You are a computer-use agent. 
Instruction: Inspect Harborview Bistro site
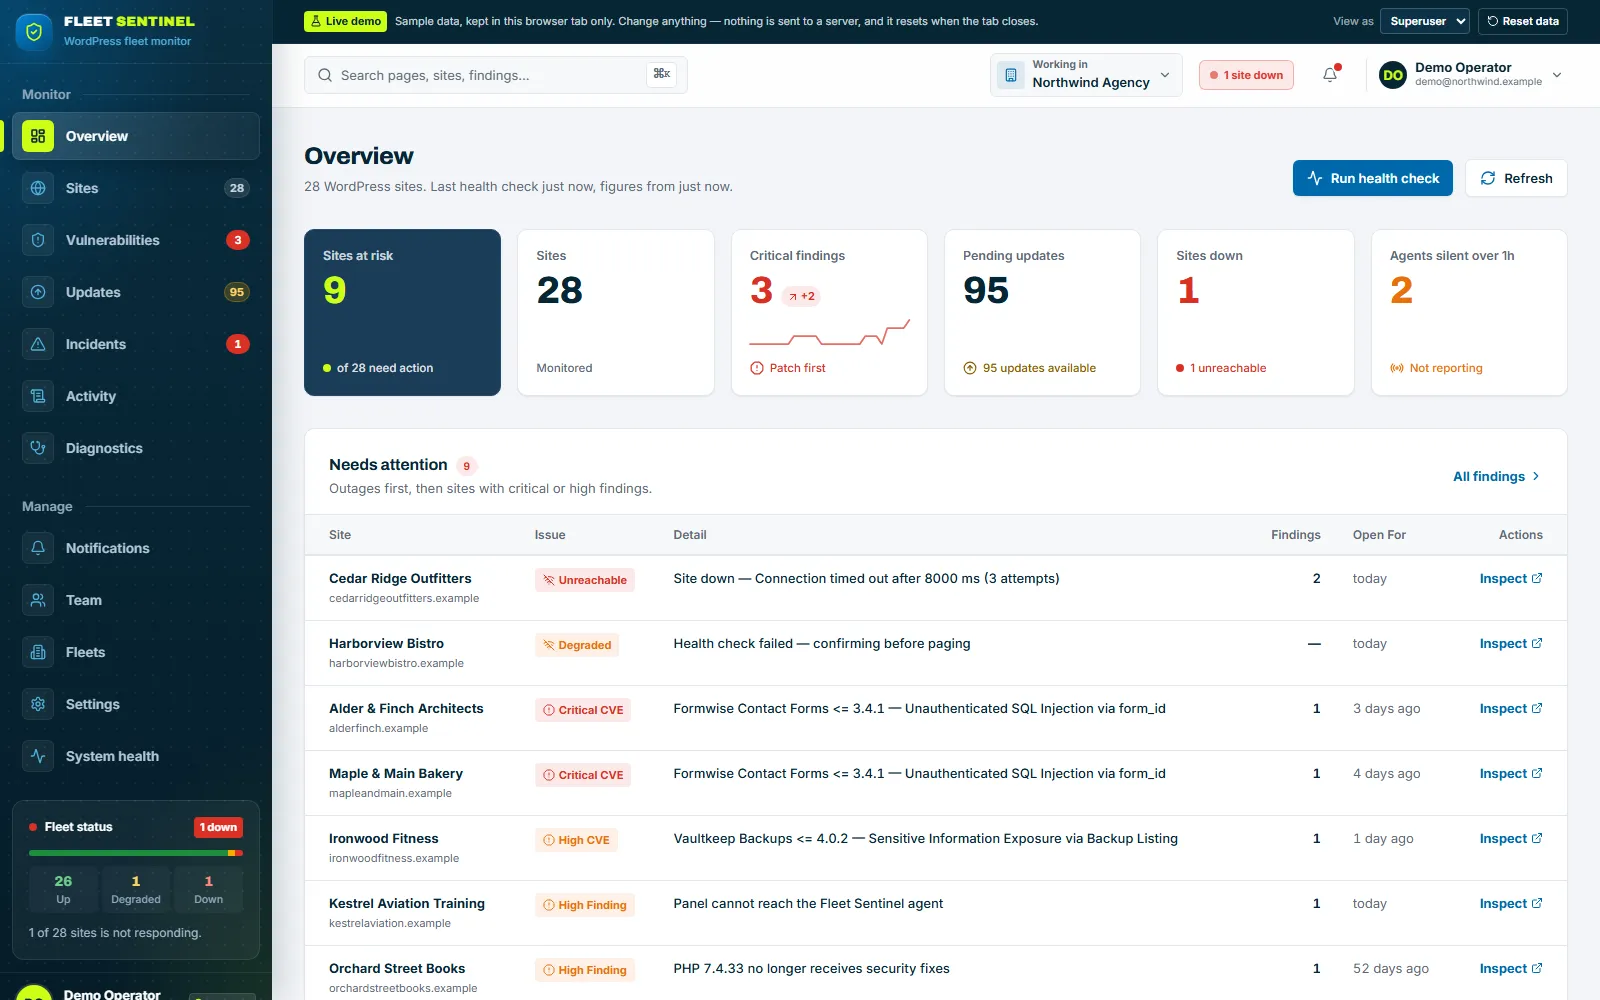(x=1511, y=643)
